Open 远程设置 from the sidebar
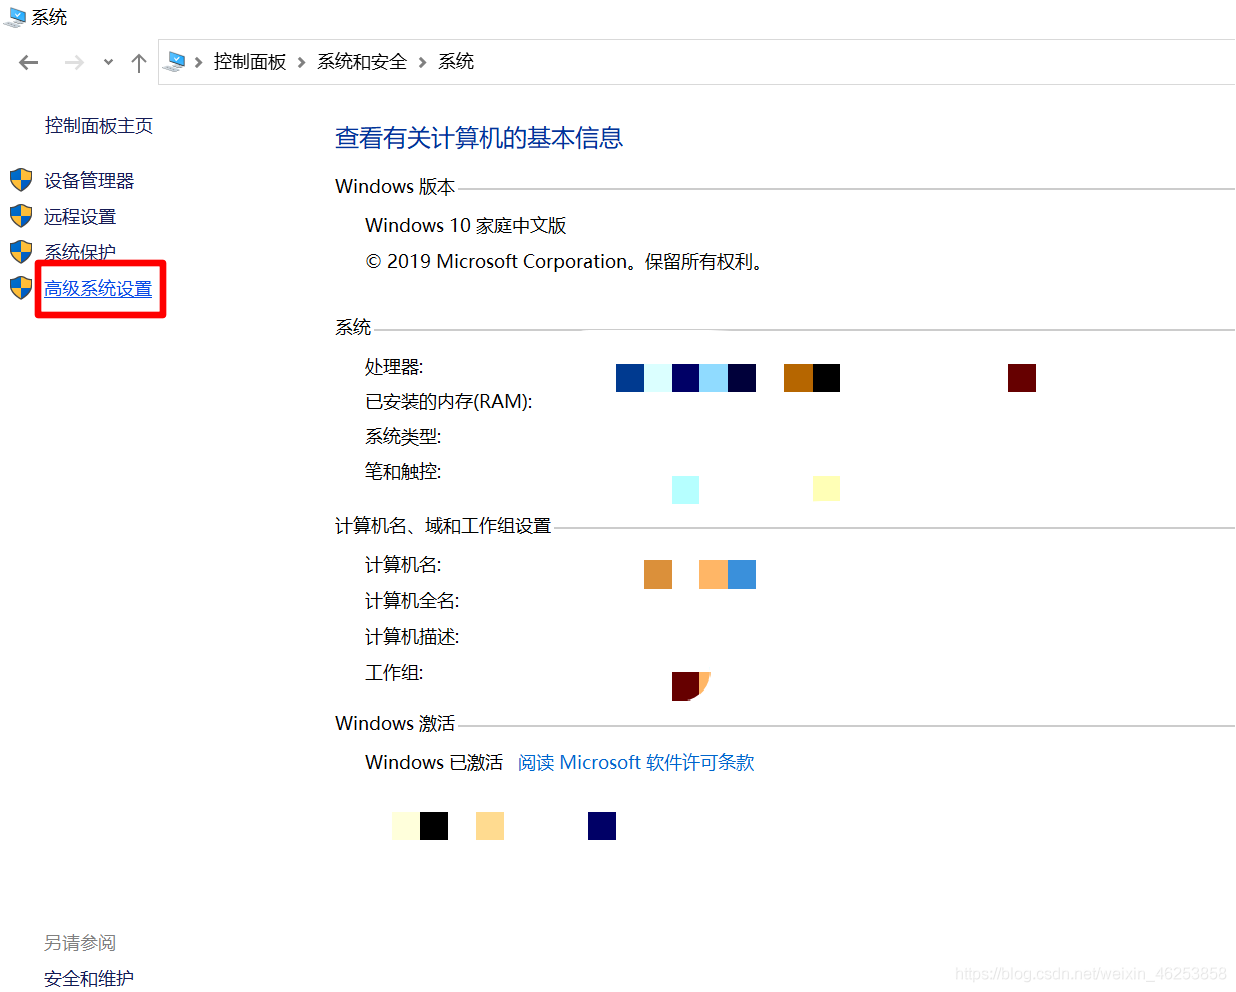This screenshot has width=1236, height=992. [79, 216]
